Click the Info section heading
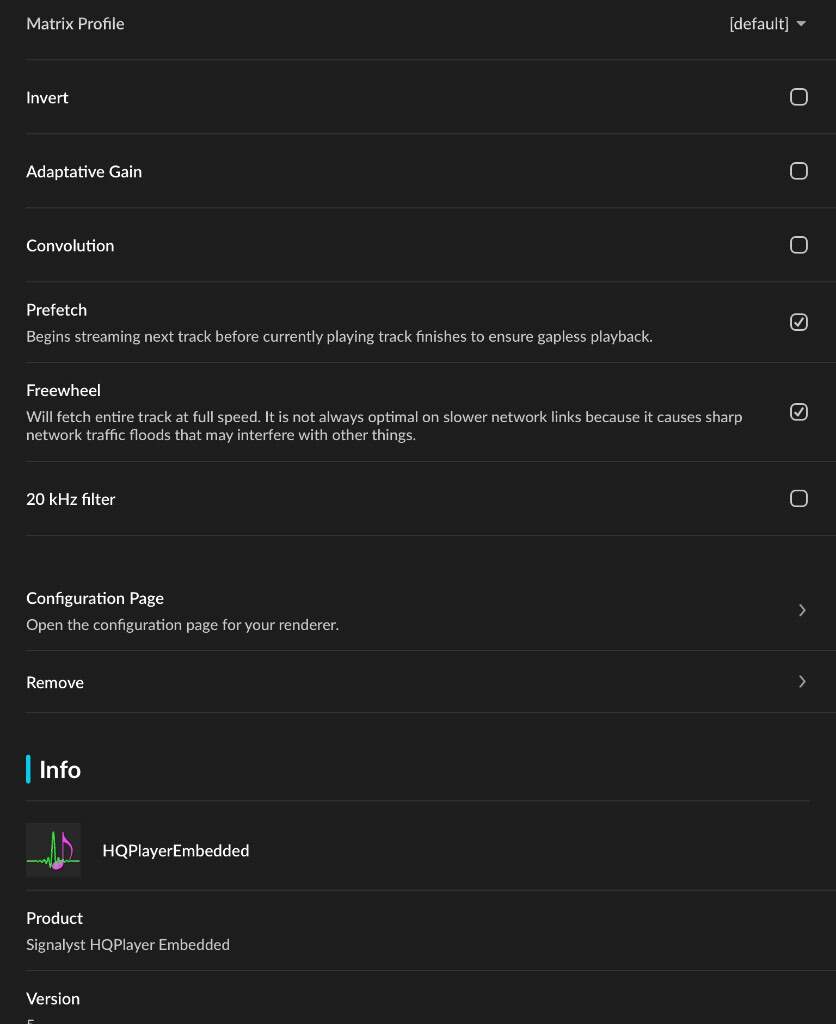836x1024 pixels. [60, 769]
